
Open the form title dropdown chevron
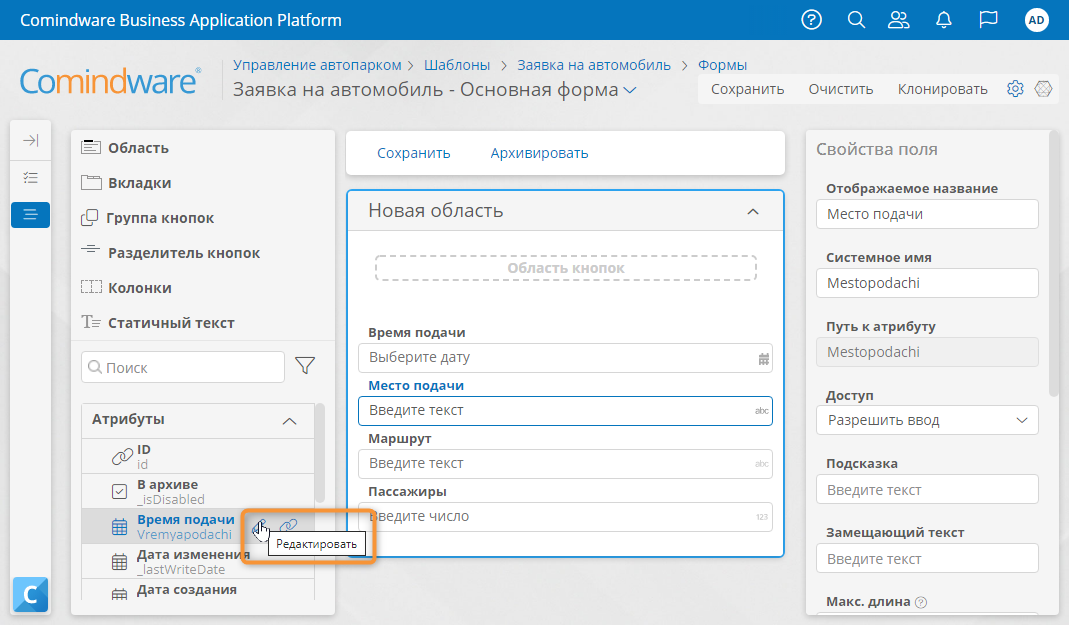click(x=630, y=90)
